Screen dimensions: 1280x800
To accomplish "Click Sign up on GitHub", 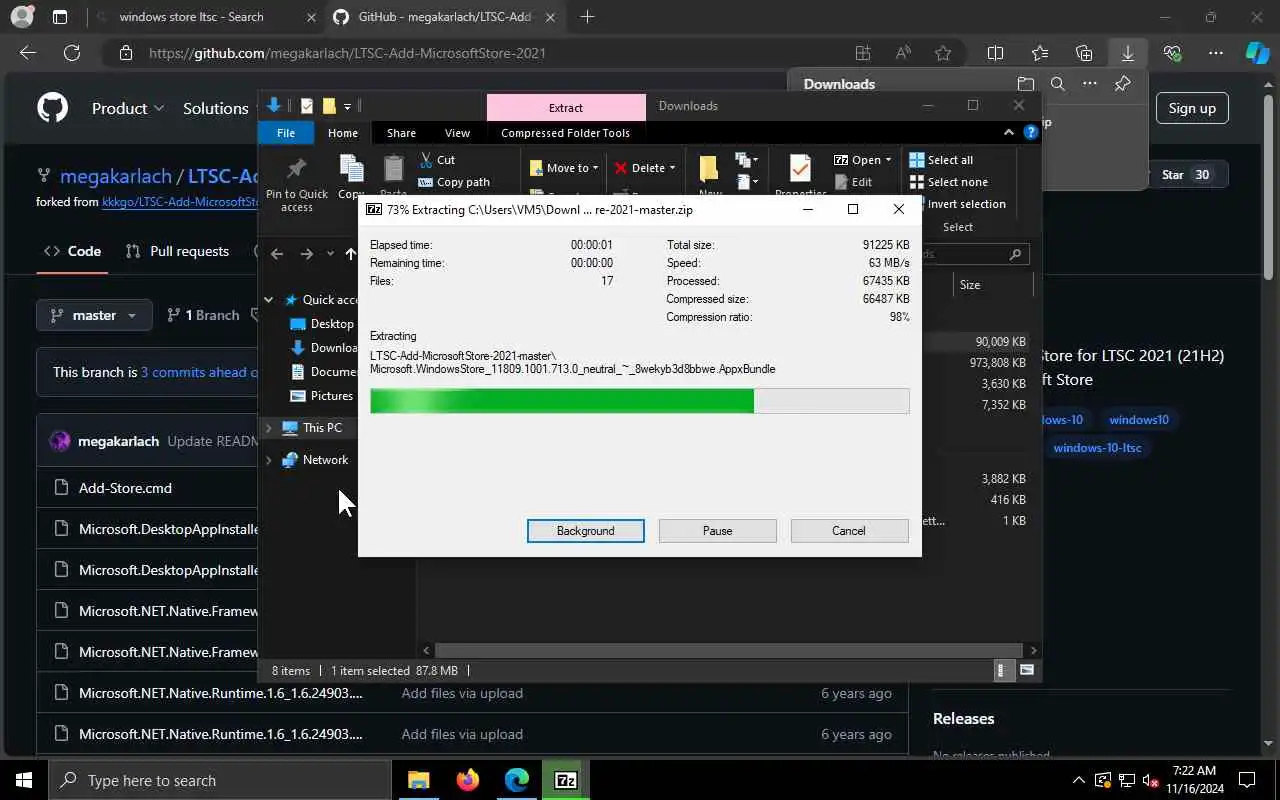I will tap(1192, 108).
